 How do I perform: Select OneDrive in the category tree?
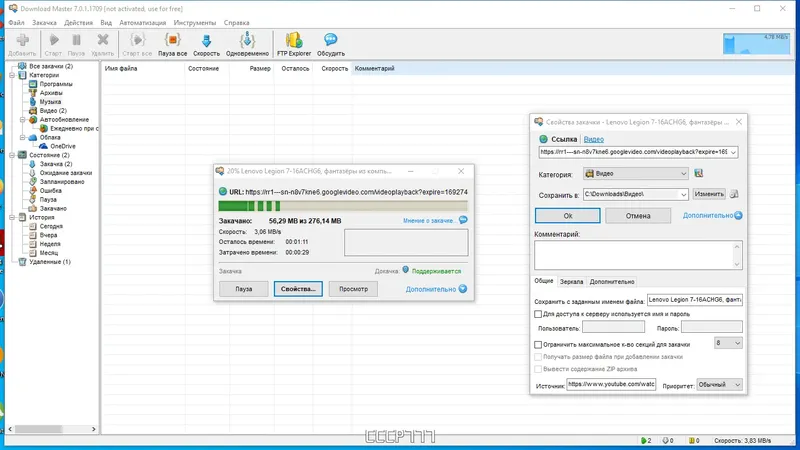click(62, 146)
